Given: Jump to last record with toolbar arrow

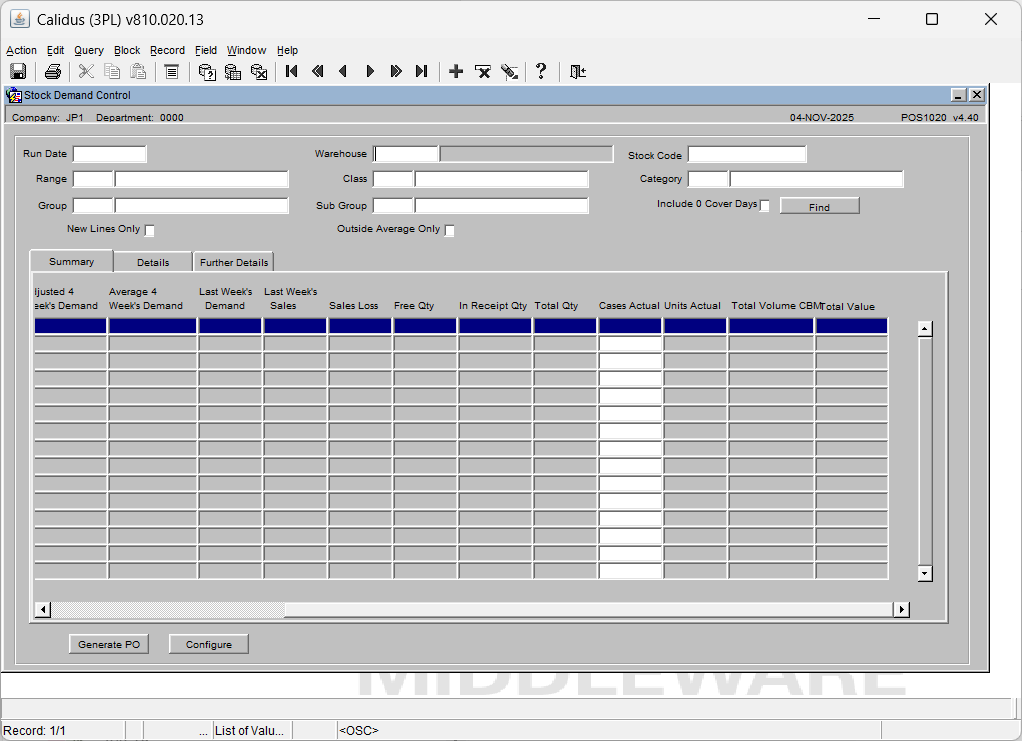Looking at the screenshot, I should pos(422,71).
